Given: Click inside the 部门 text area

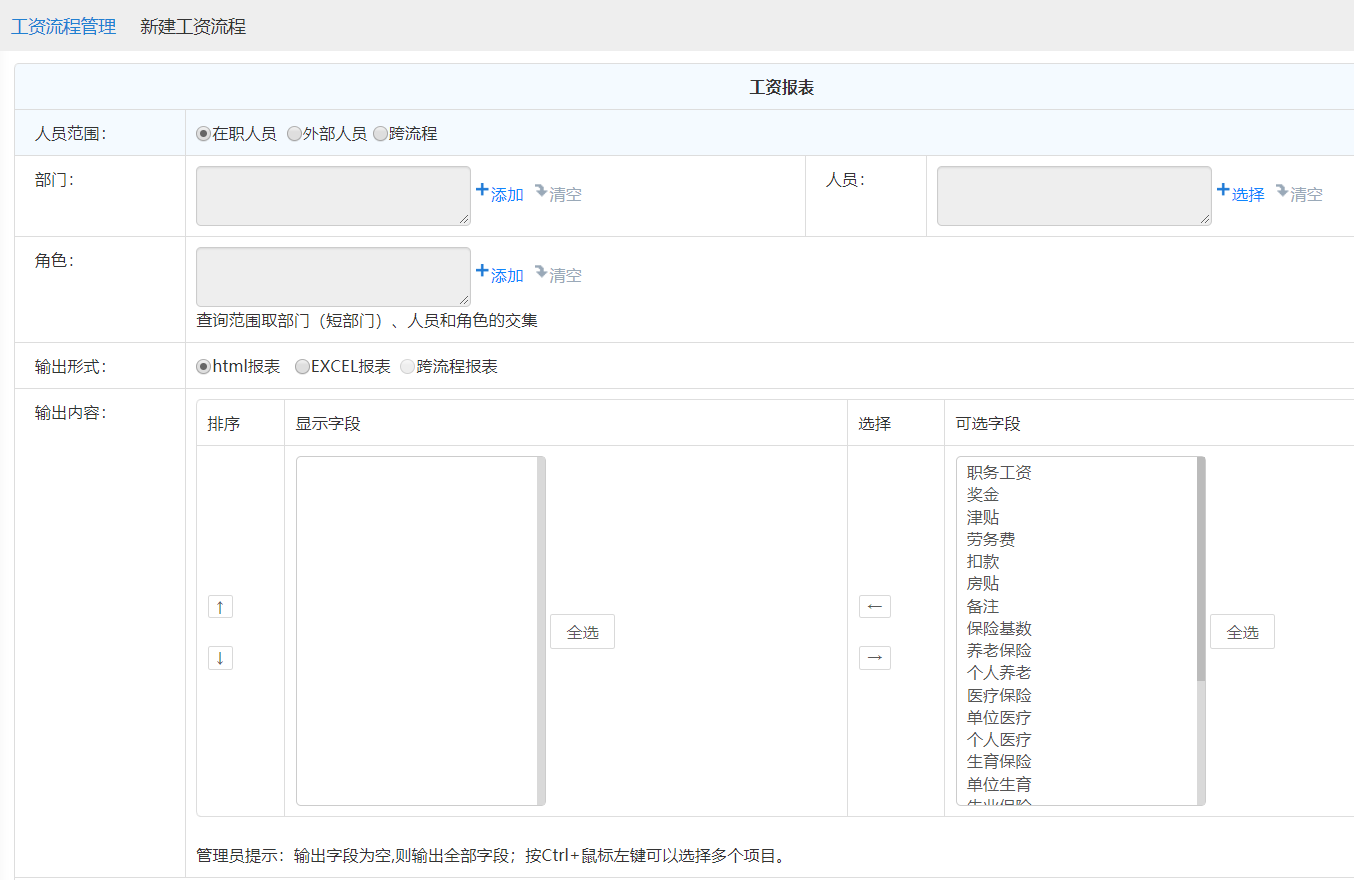Looking at the screenshot, I should click(x=333, y=196).
